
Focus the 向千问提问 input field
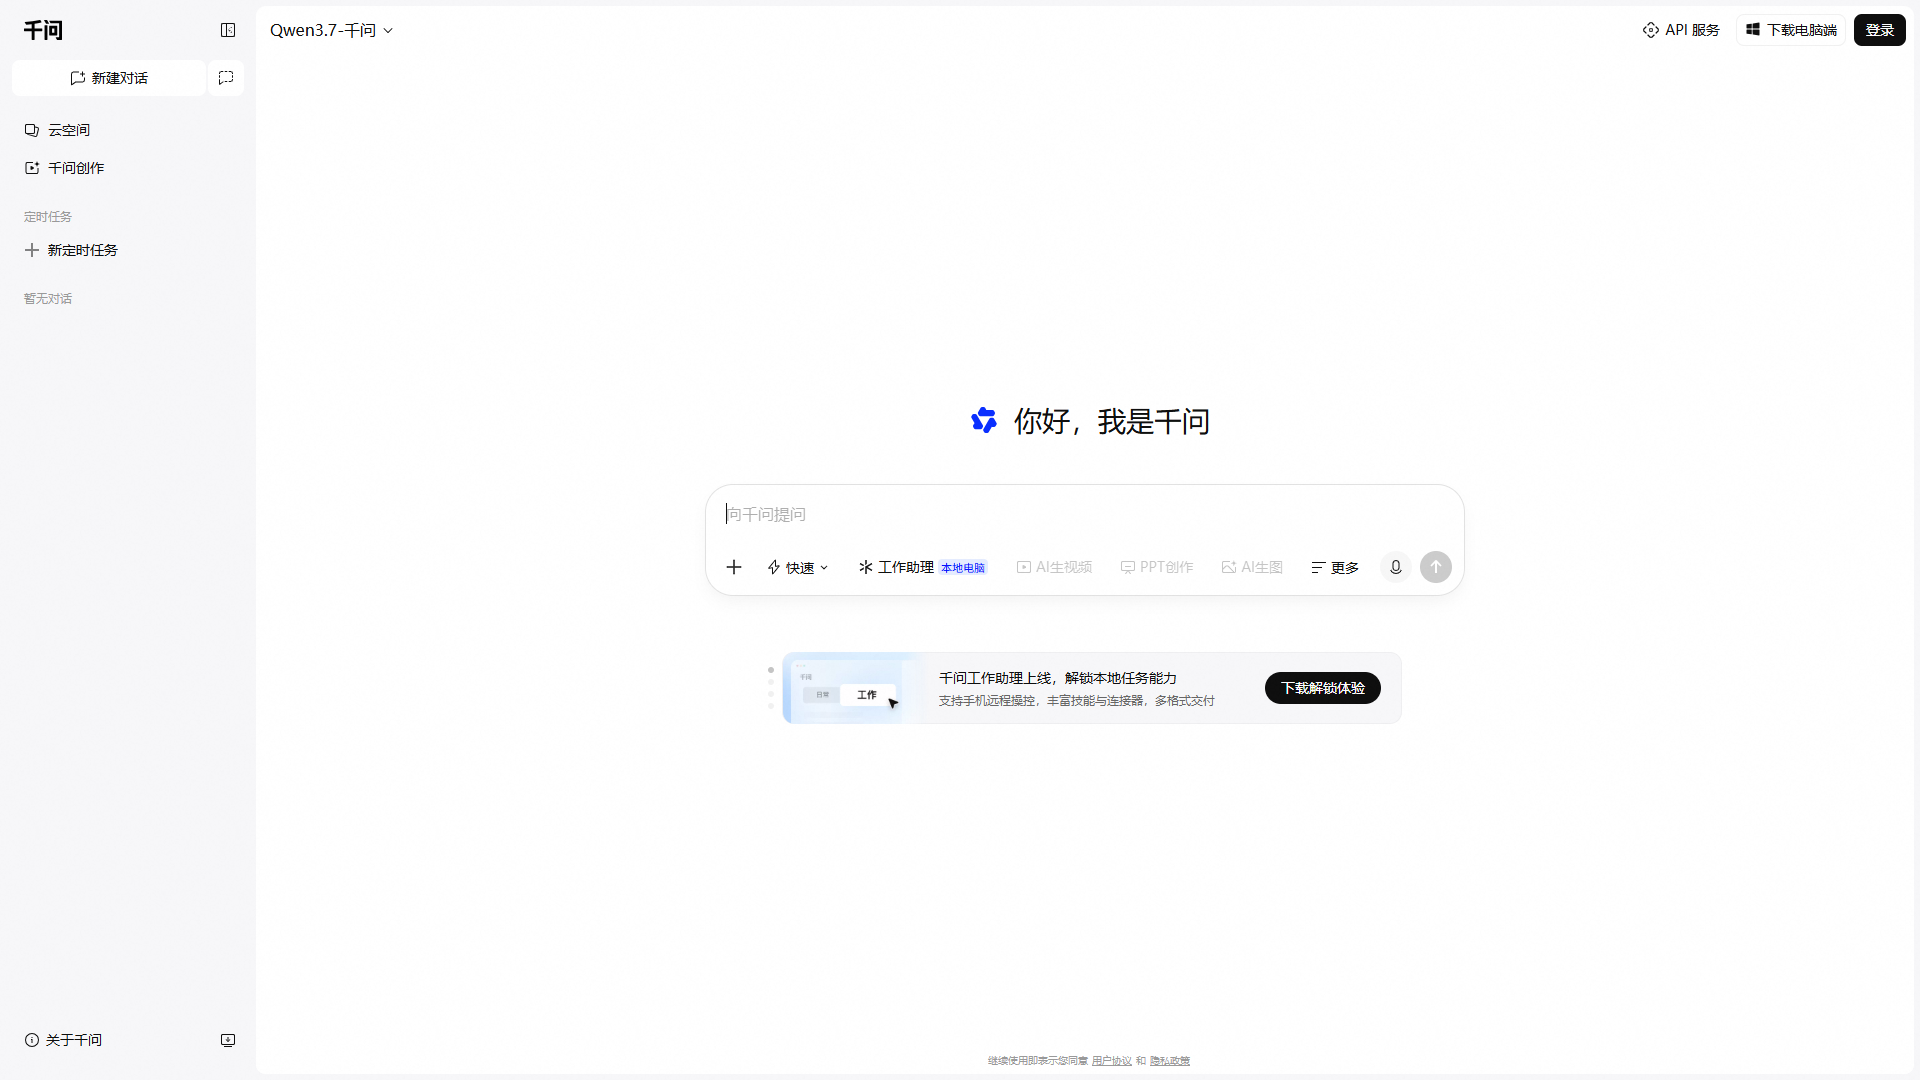click(x=1084, y=514)
